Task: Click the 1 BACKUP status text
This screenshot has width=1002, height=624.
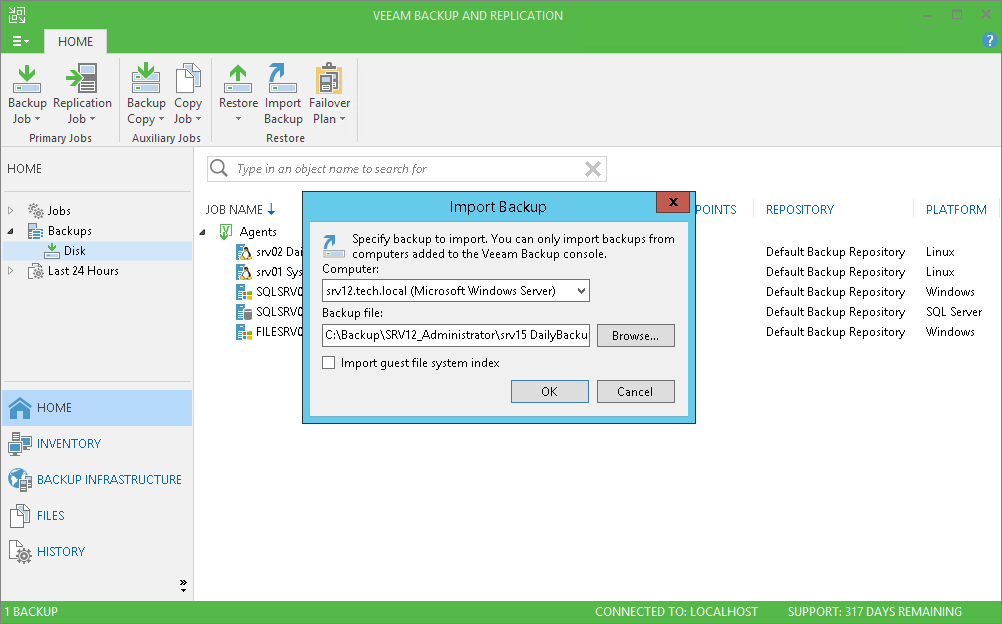Action: pos(31,612)
